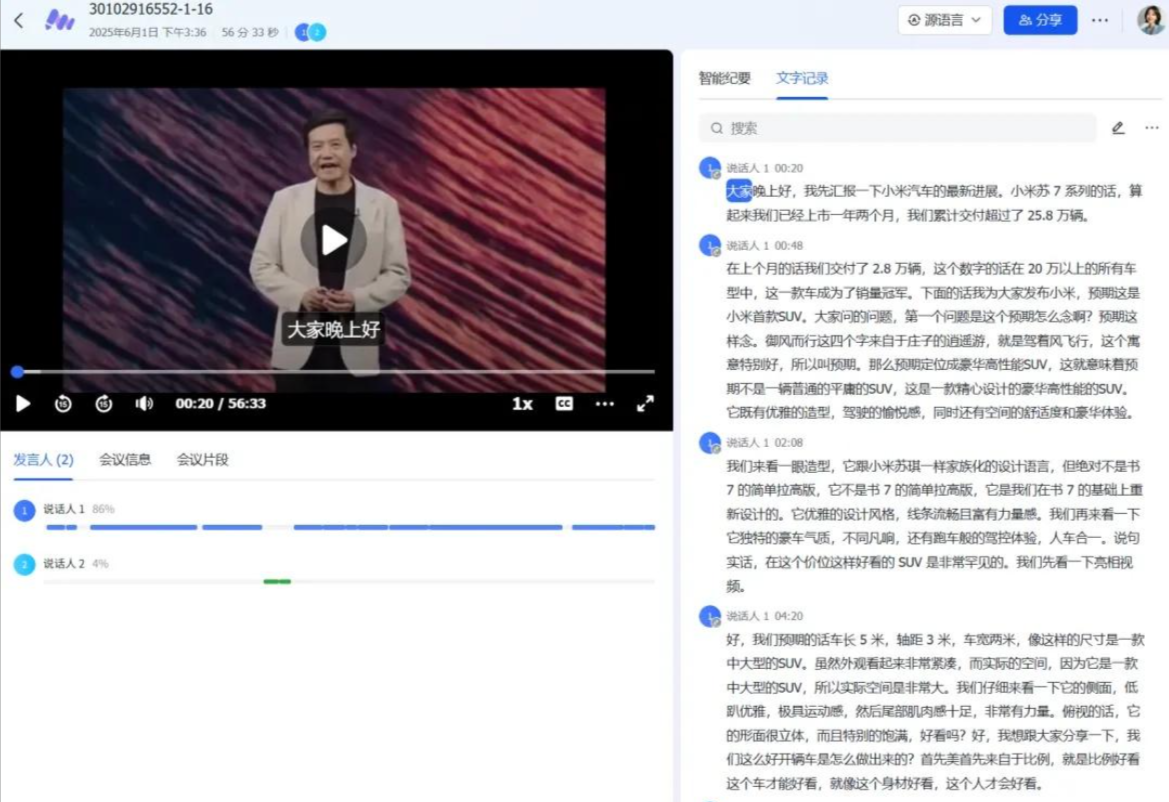Image resolution: width=1169 pixels, height=802 pixels.
Task: Open video player more options ellipsis
Action: (605, 403)
